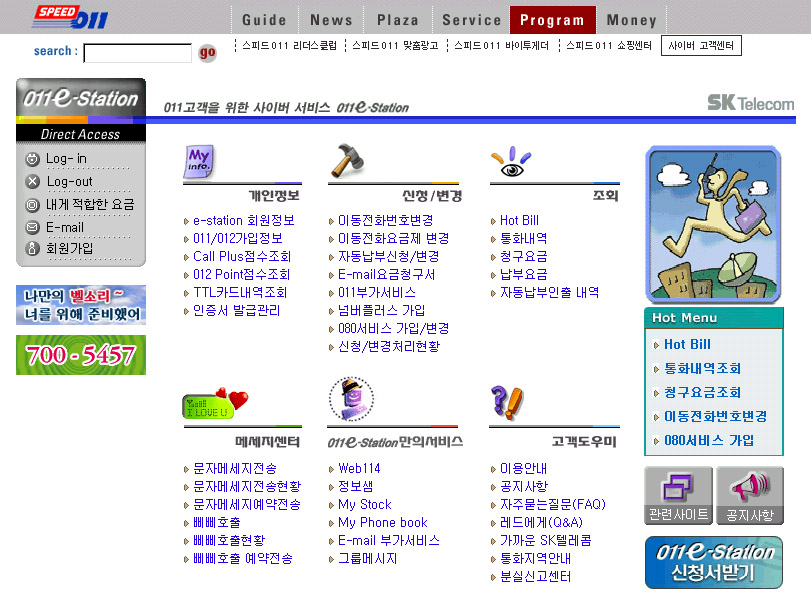811x601 pixels.
Task: Open 자동납부인출 내역 link
Action: (549, 293)
